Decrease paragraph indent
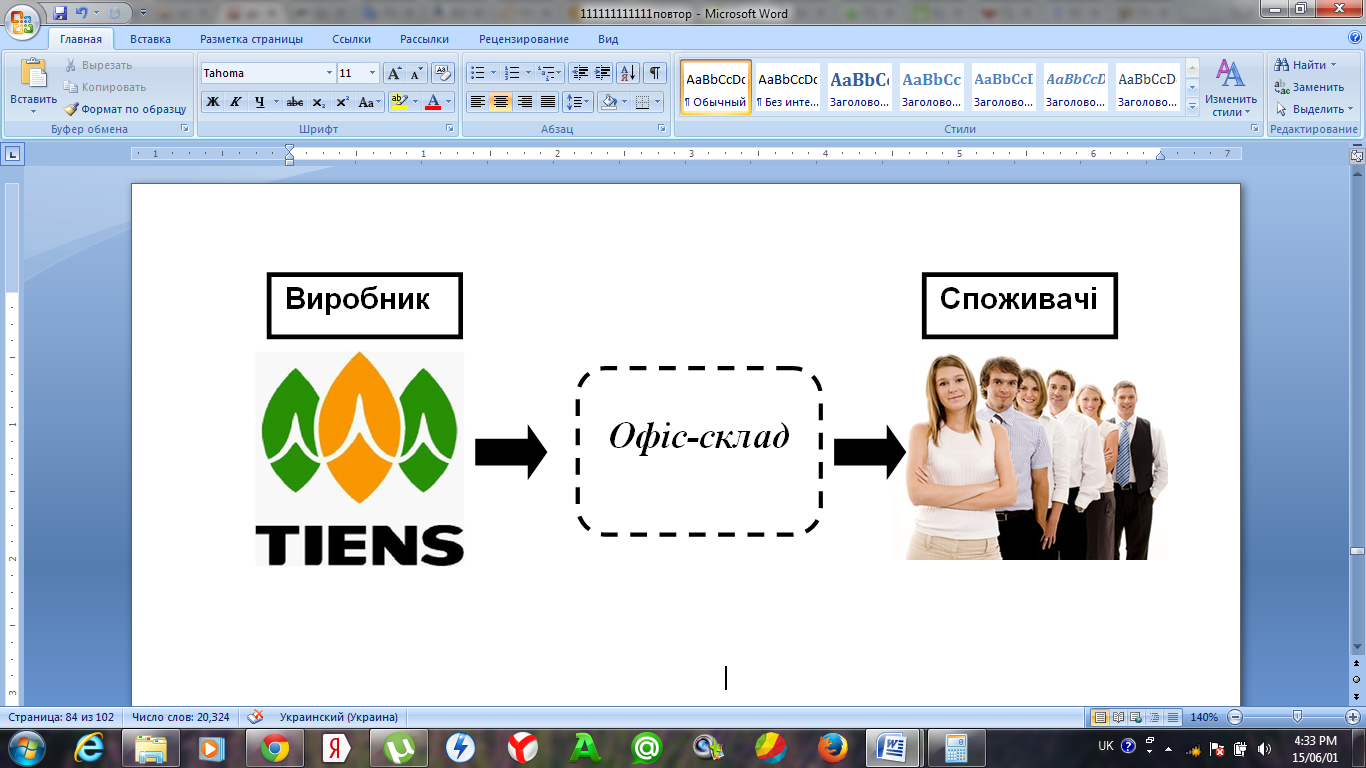Image resolution: width=1366 pixels, height=768 pixels. pyautogui.click(x=579, y=73)
